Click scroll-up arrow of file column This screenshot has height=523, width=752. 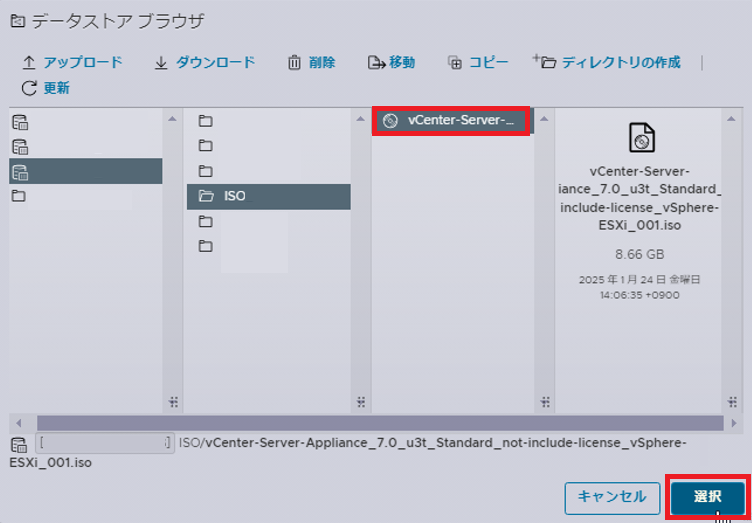coord(544,119)
